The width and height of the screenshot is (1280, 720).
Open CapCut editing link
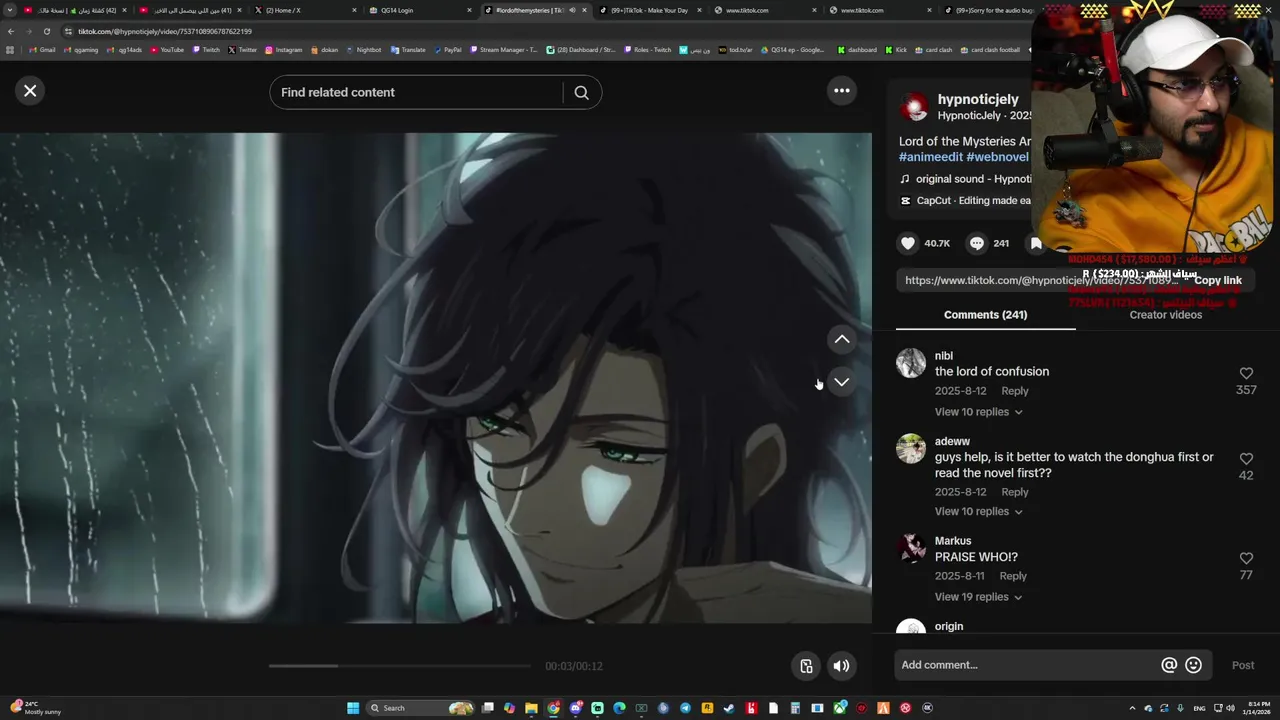coord(965,200)
